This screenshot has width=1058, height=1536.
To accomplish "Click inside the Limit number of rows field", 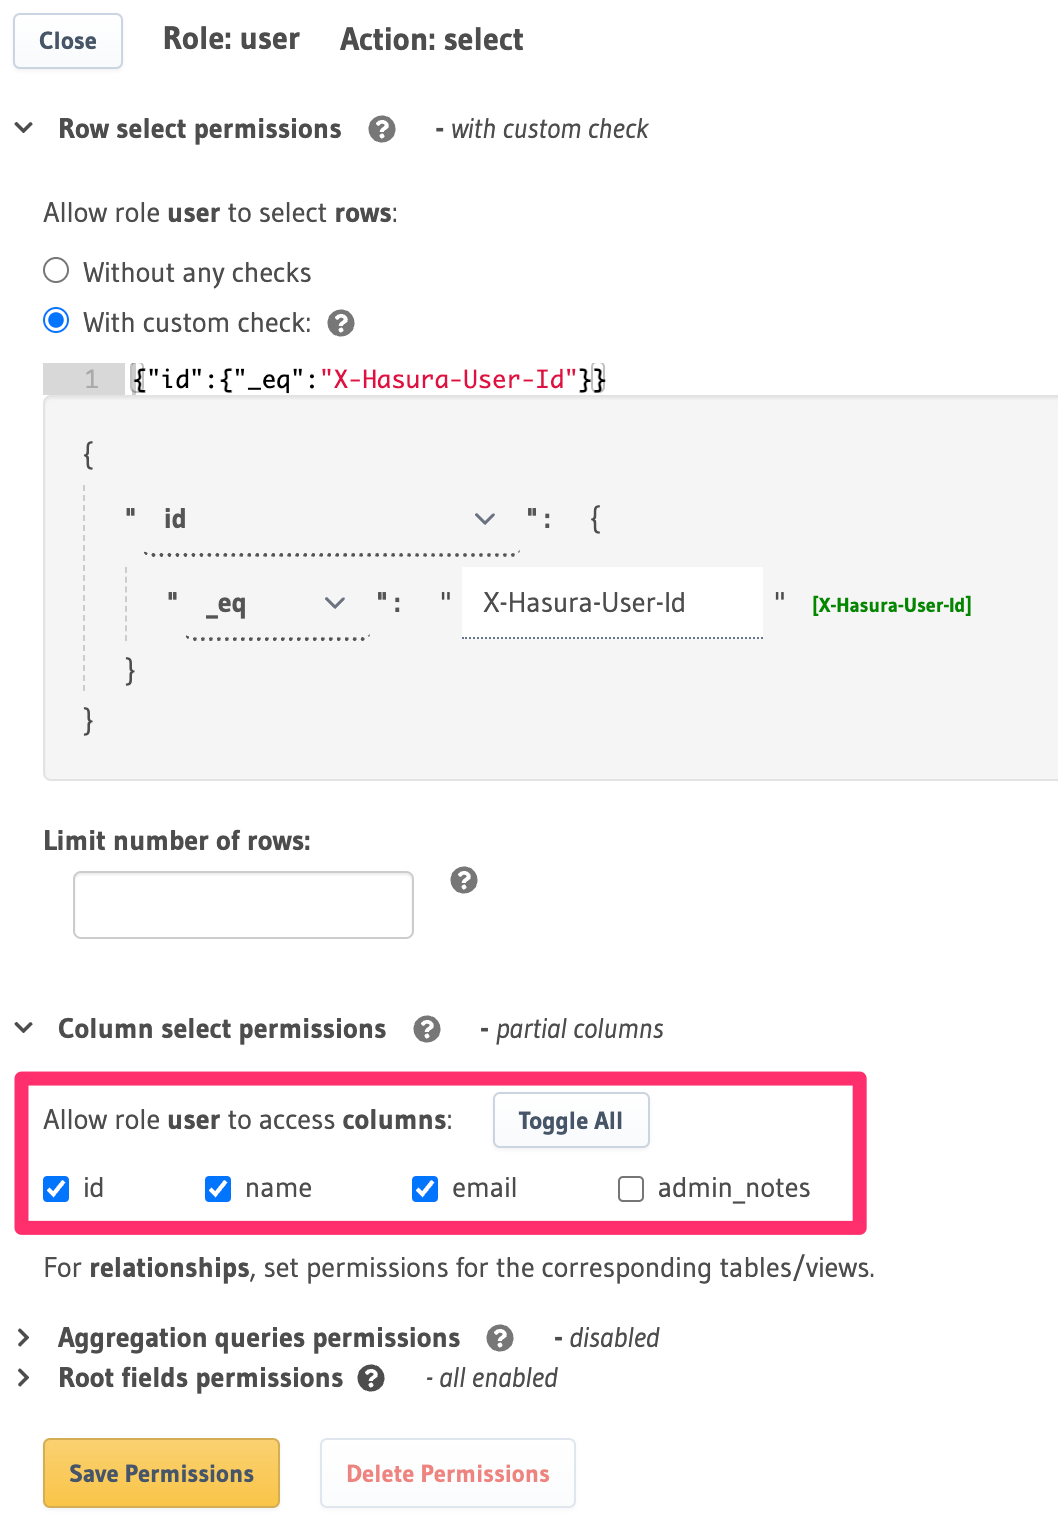I will [x=242, y=904].
